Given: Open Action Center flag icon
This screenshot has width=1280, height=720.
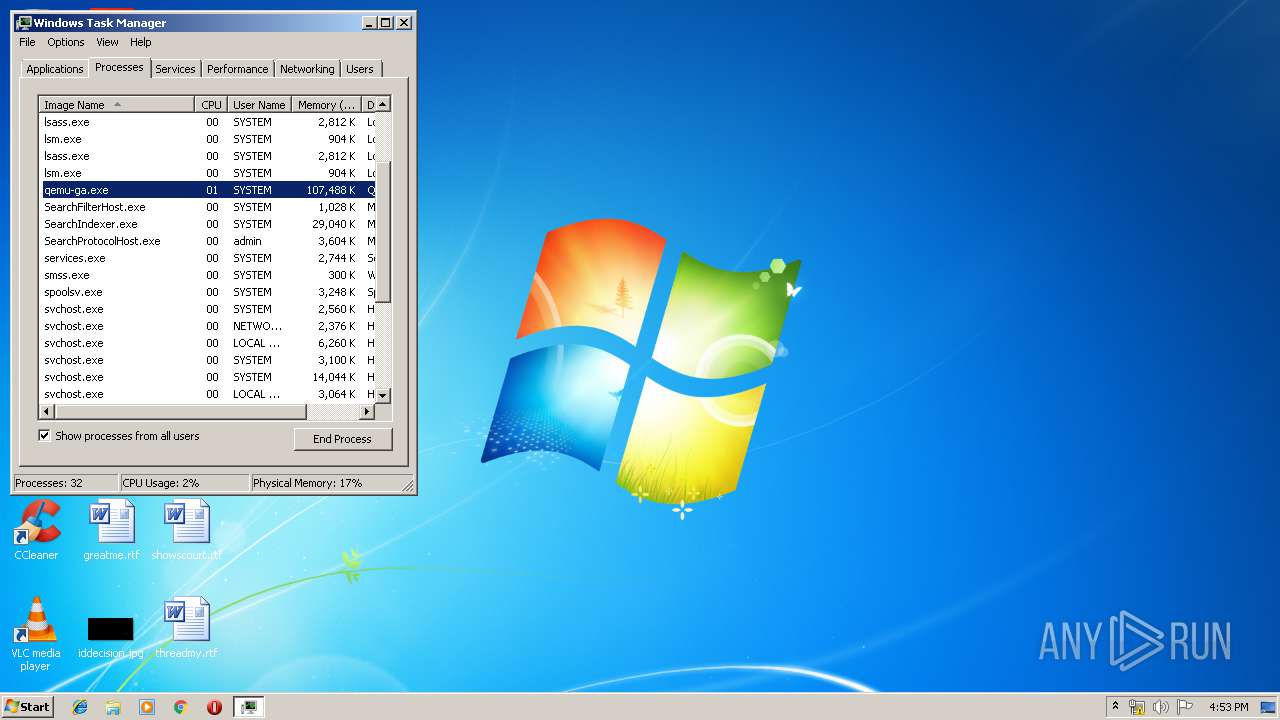Looking at the screenshot, I should pyautogui.click(x=1185, y=707).
